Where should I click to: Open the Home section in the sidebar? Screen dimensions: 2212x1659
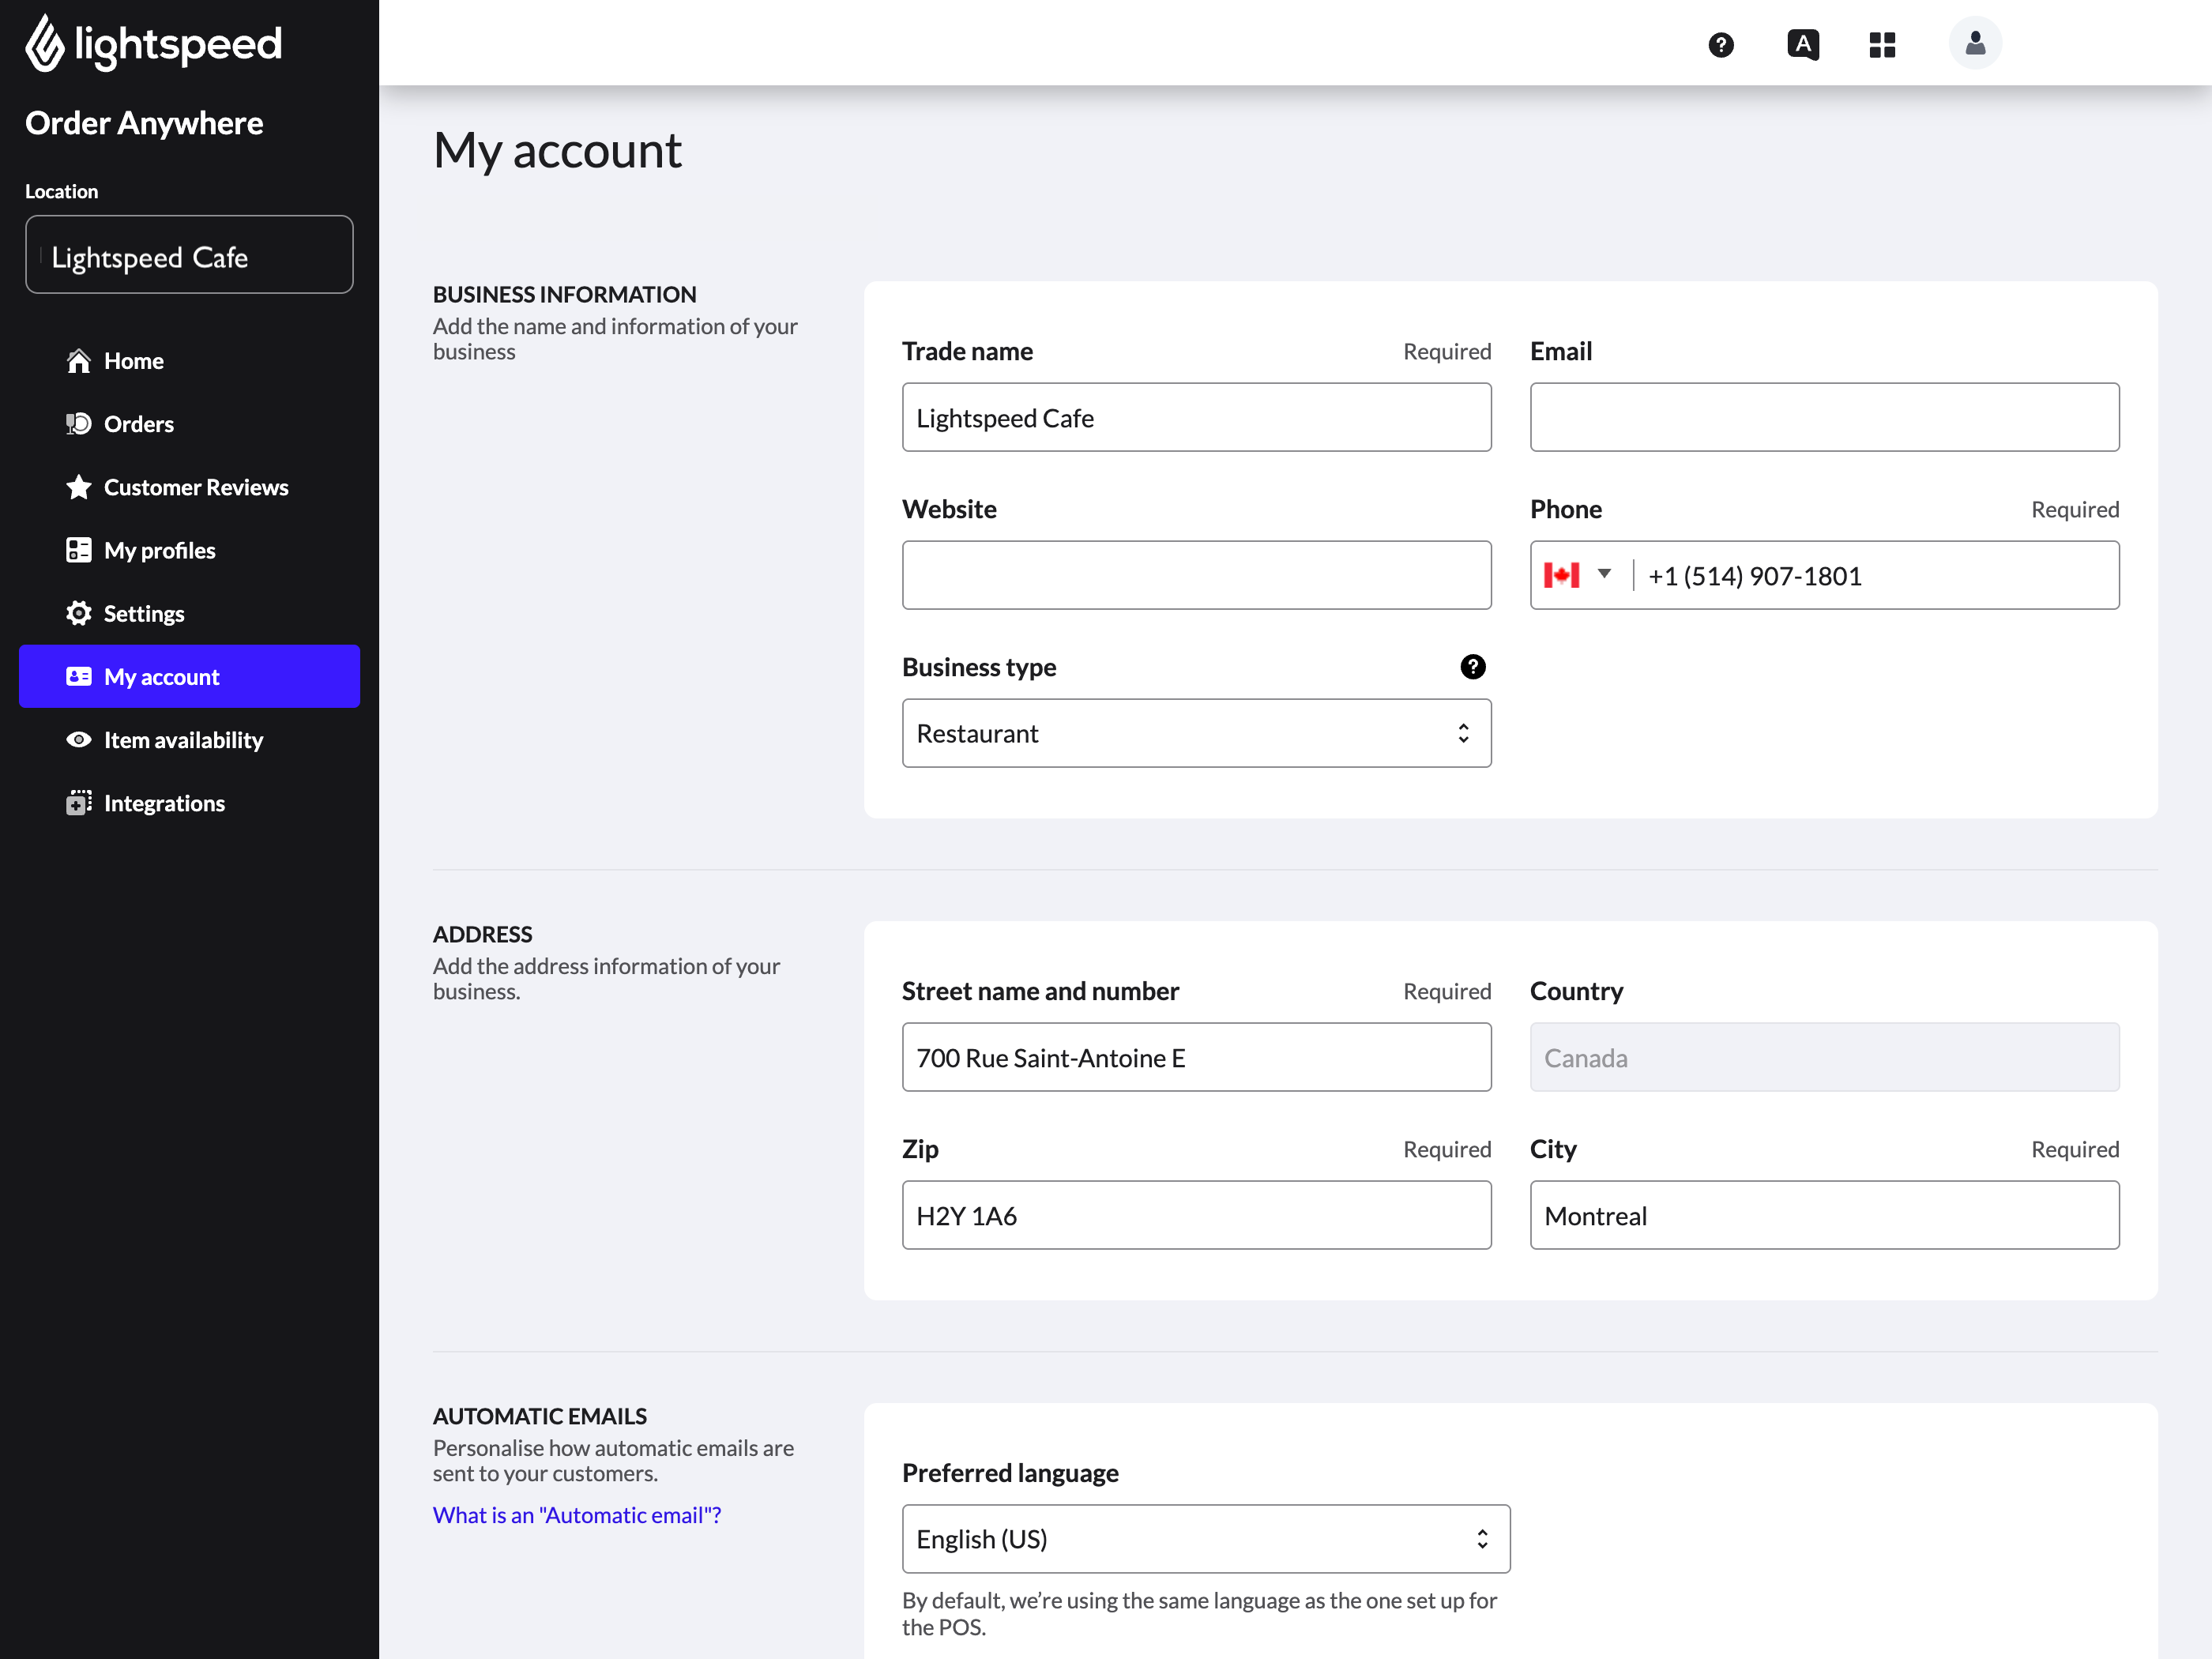click(133, 361)
